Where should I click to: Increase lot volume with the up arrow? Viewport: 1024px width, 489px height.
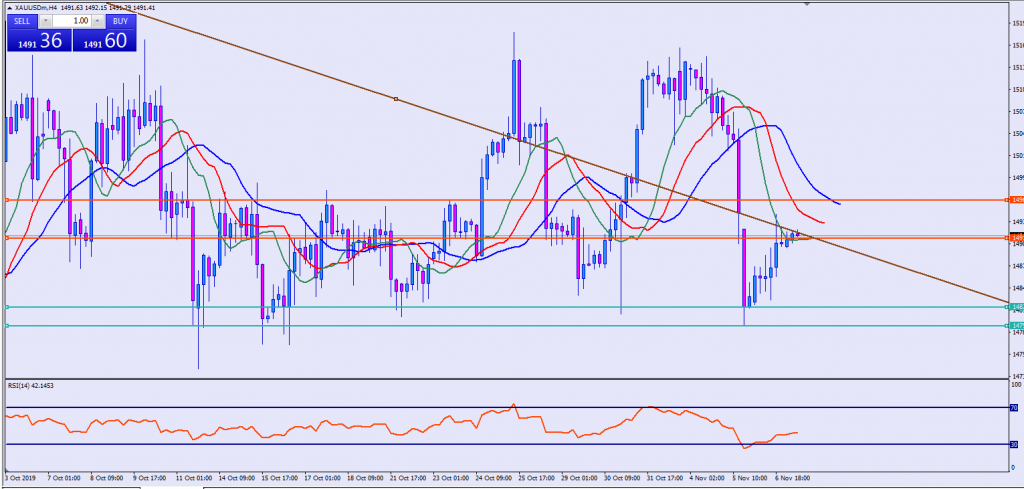click(97, 20)
